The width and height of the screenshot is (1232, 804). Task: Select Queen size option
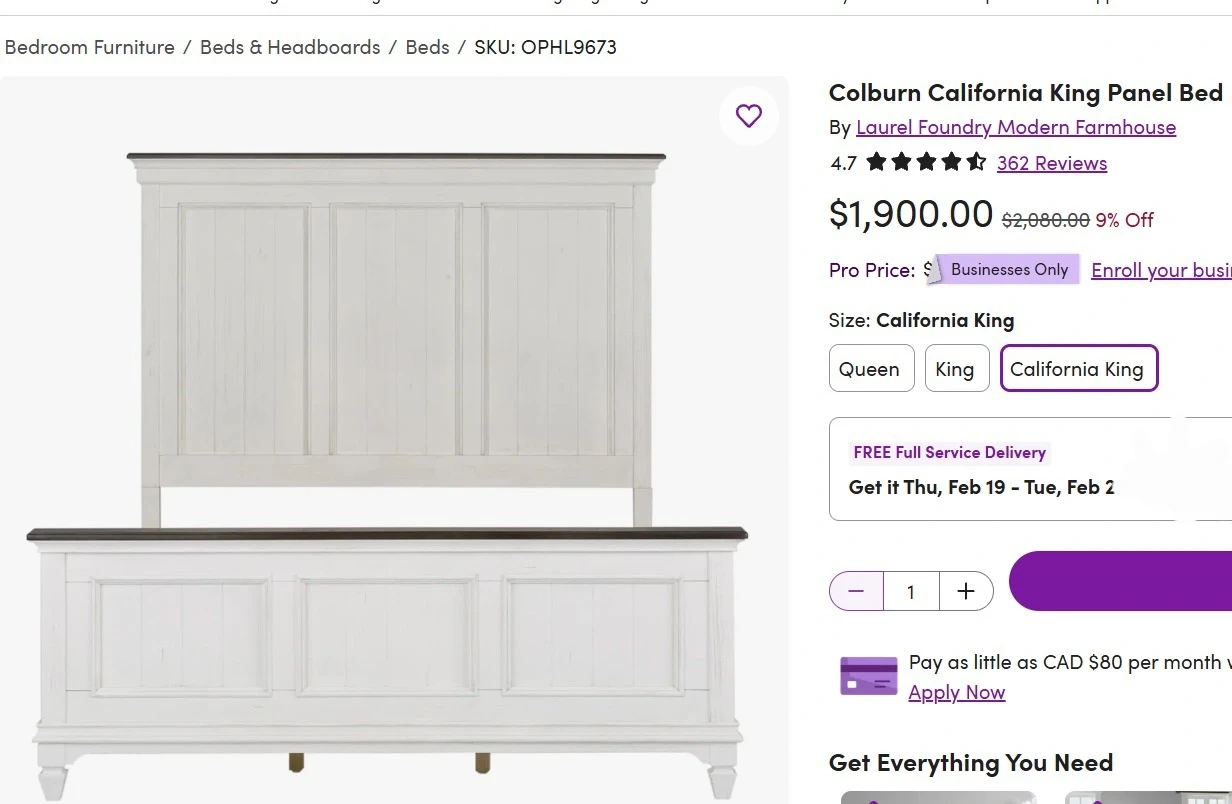click(x=871, y=369)
